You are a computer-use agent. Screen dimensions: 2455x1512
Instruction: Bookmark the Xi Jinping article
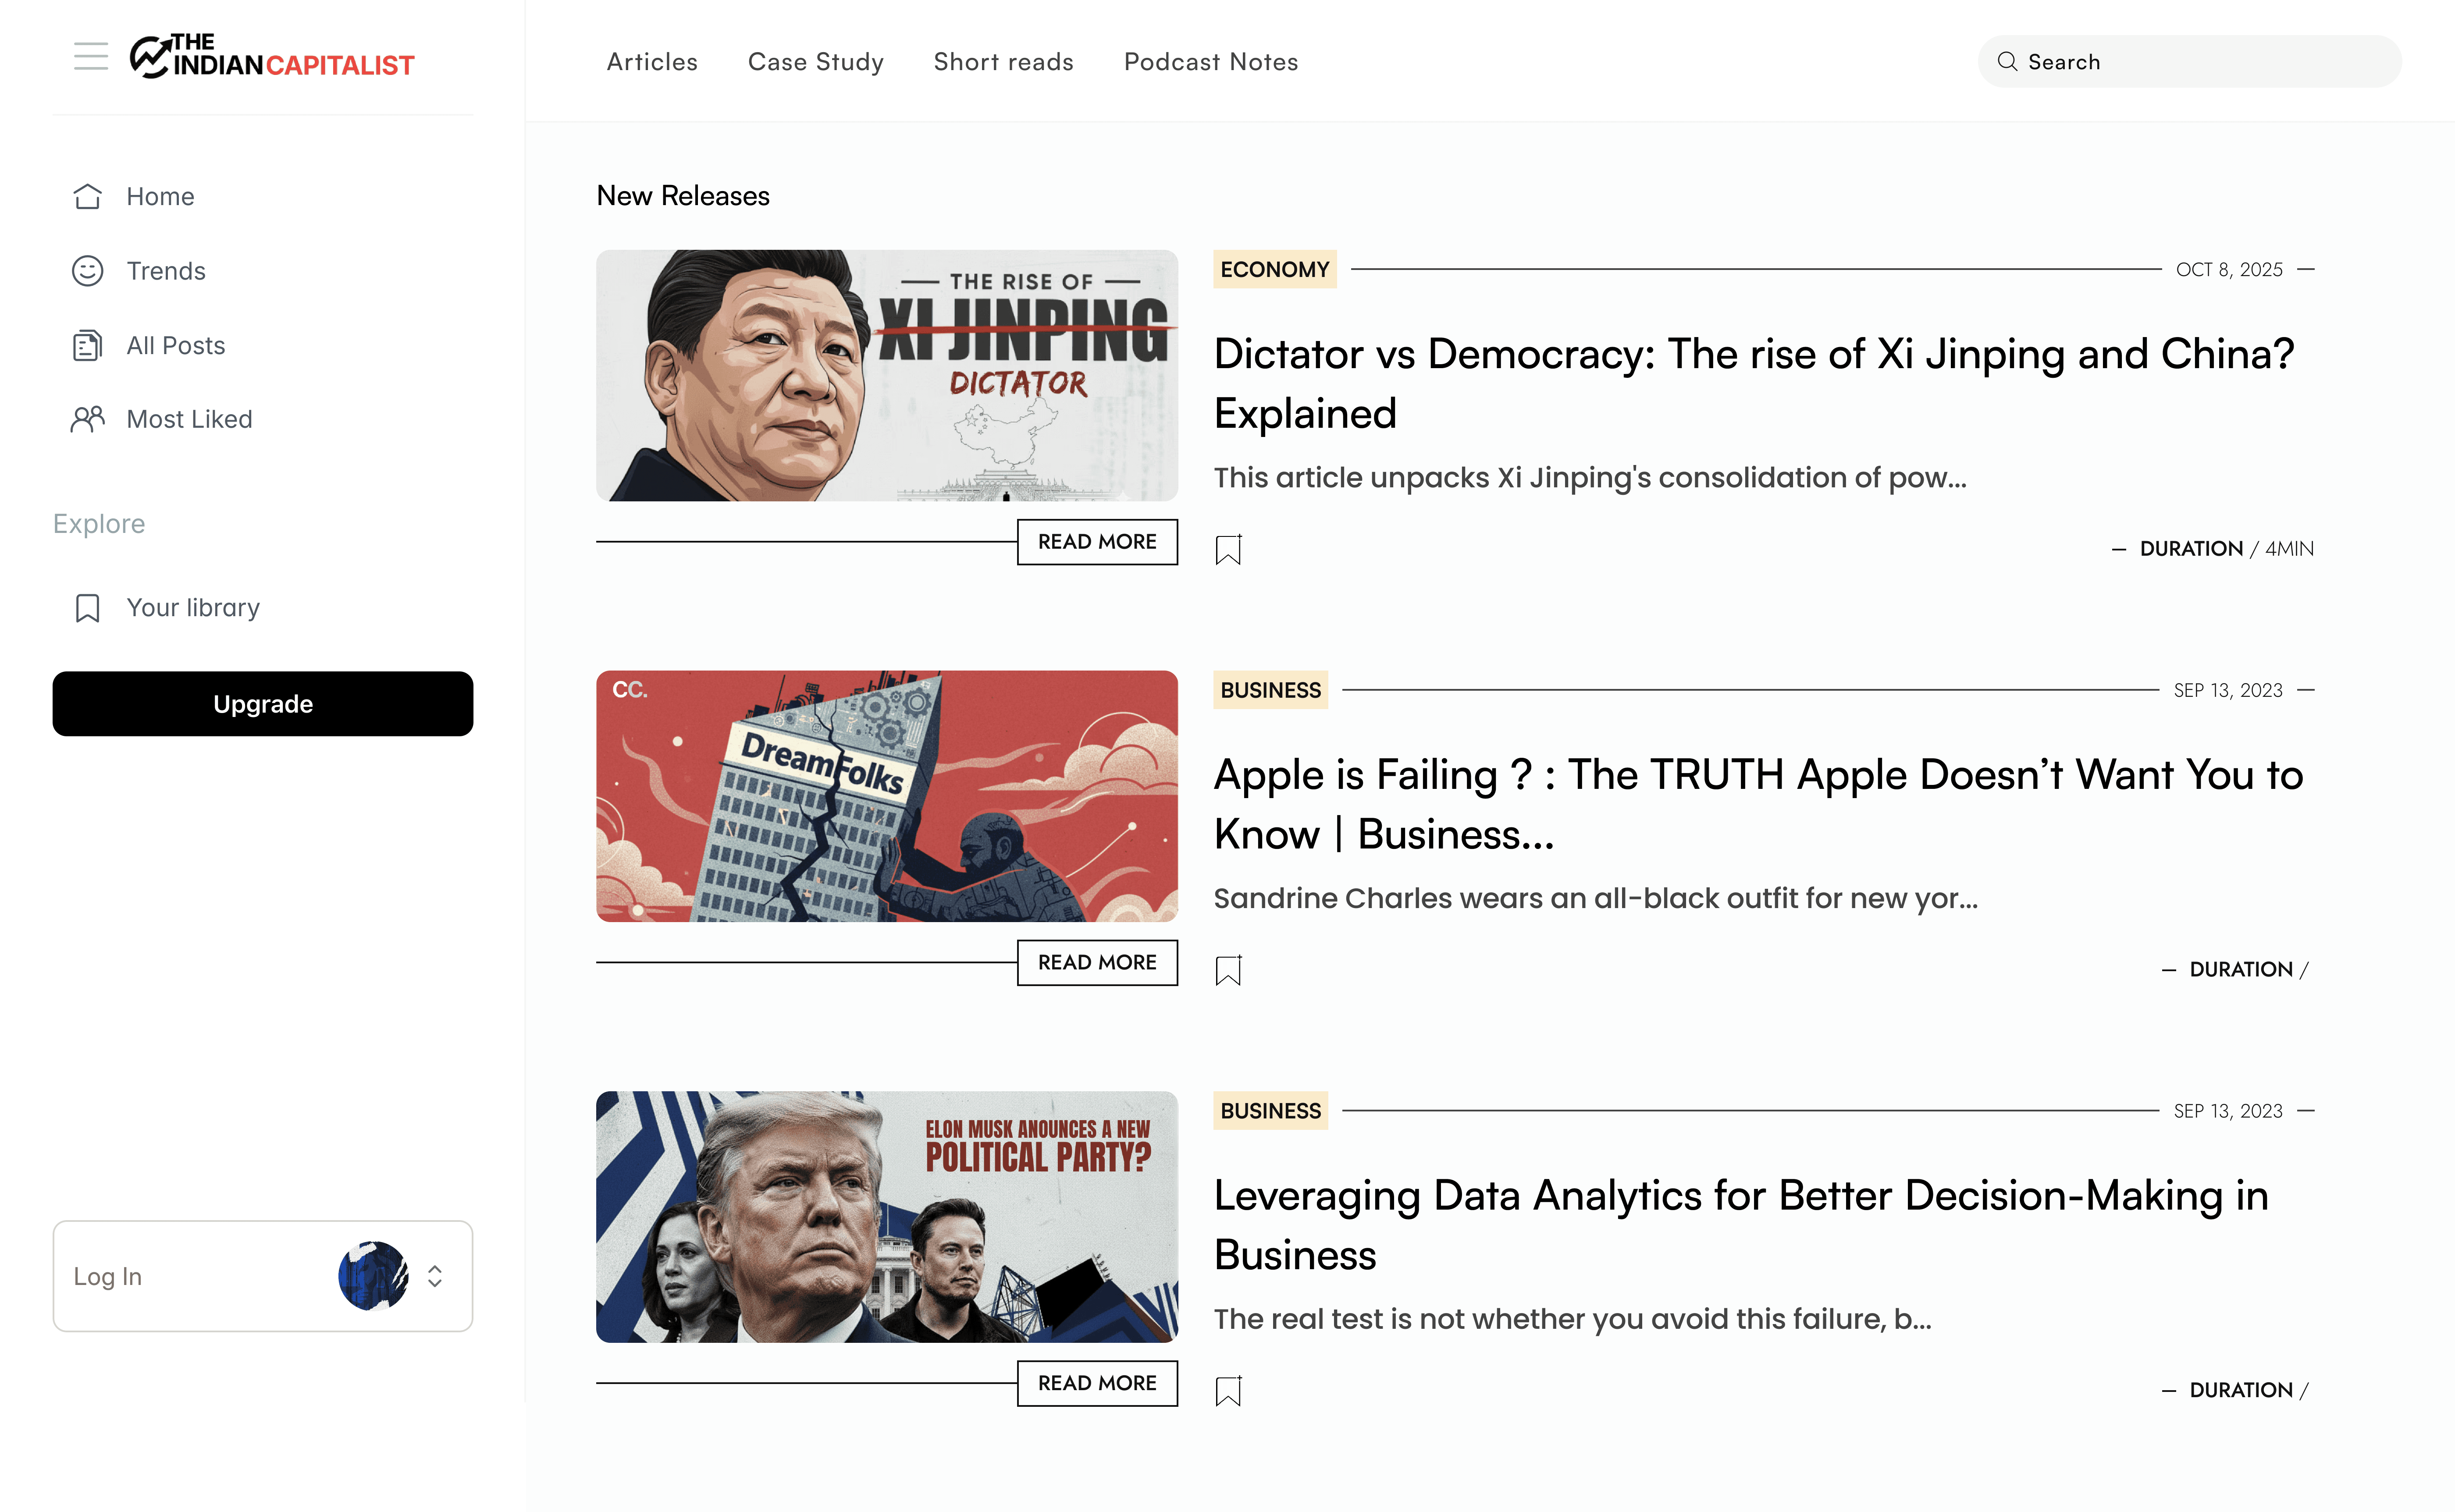(1228, 549)
